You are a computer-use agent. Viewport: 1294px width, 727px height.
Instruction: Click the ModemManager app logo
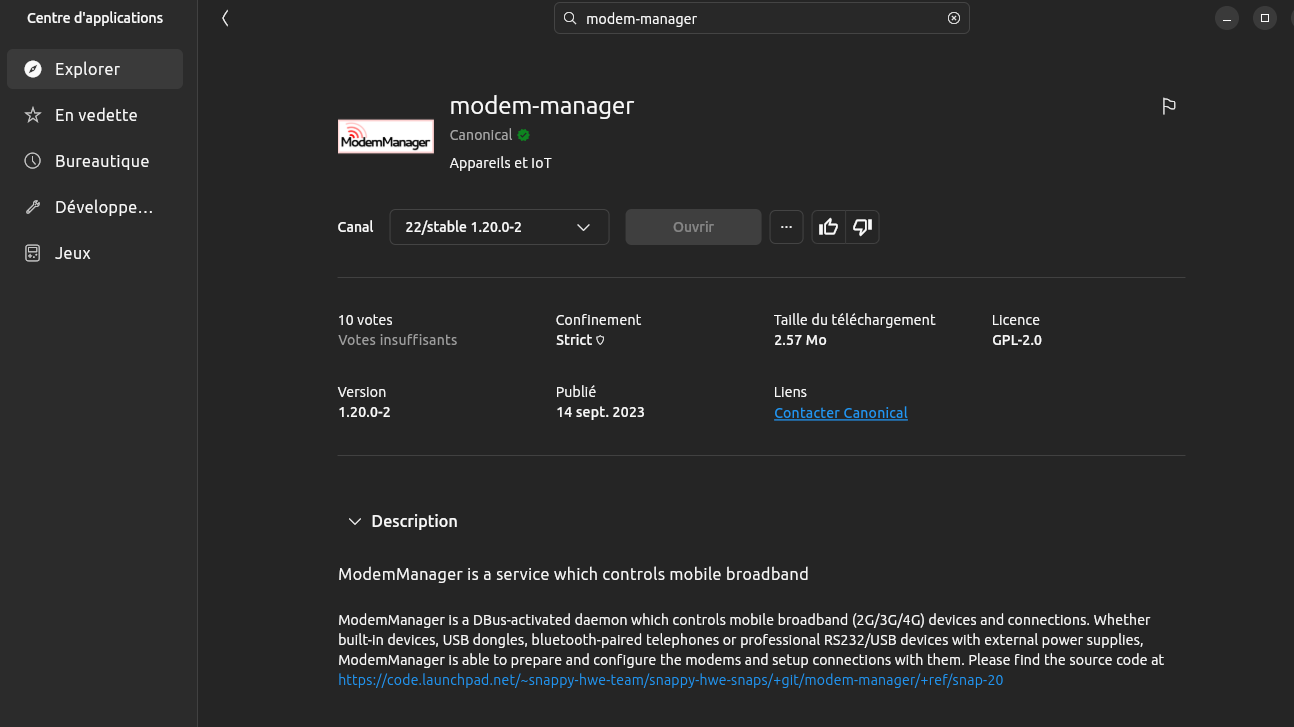[386, 136]
